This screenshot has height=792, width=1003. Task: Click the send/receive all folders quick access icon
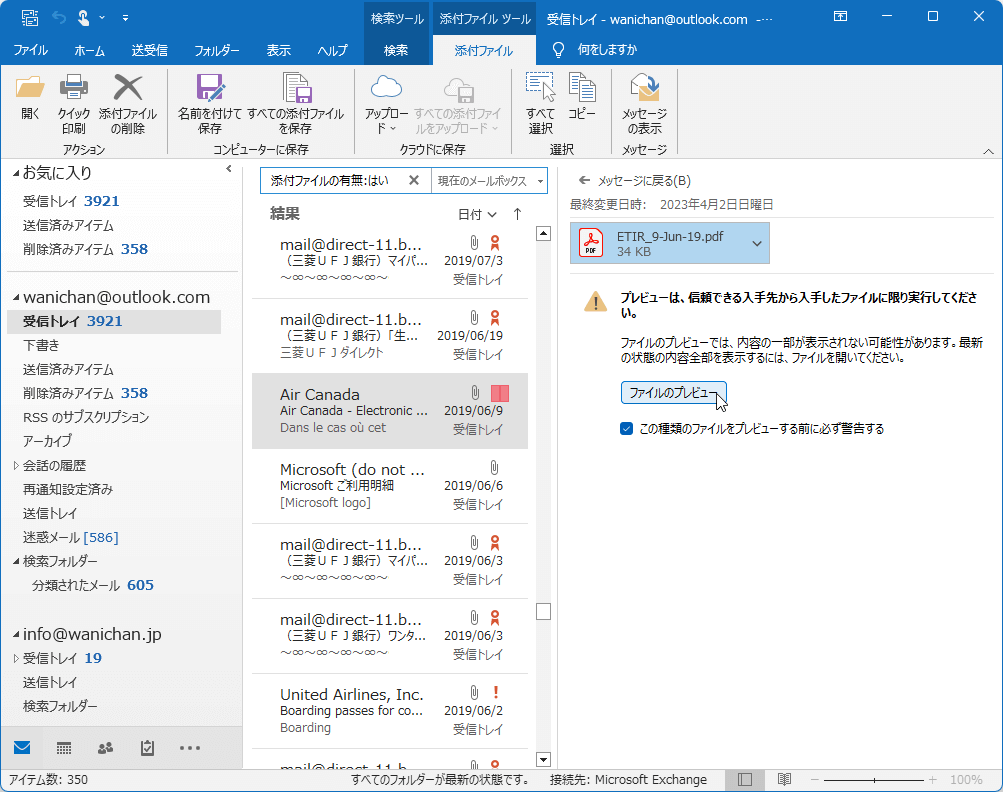point(29,18)
